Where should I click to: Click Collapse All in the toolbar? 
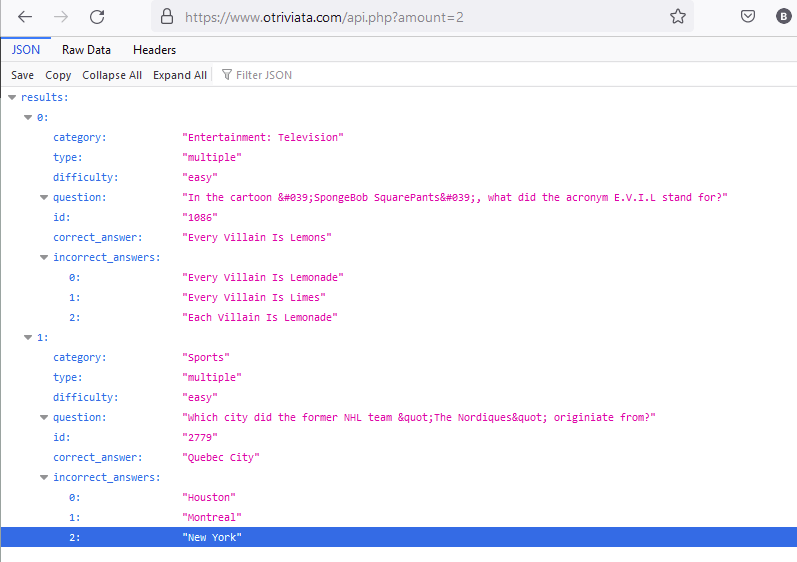[112, 75]
